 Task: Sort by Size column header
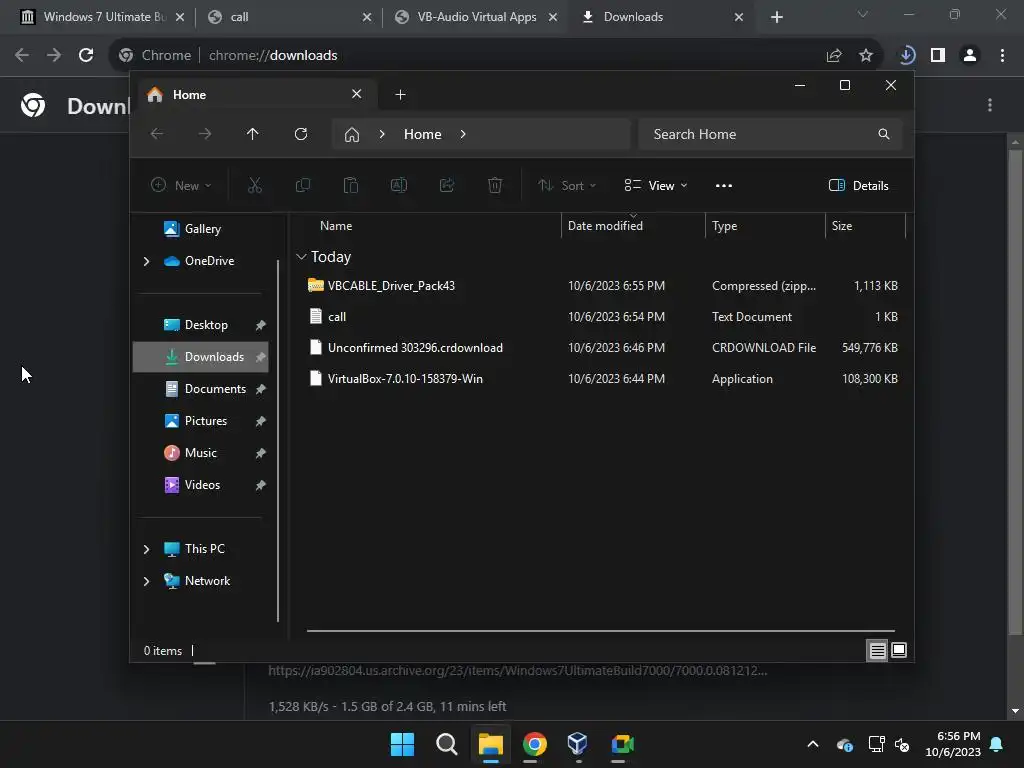[x=865, y=226]
